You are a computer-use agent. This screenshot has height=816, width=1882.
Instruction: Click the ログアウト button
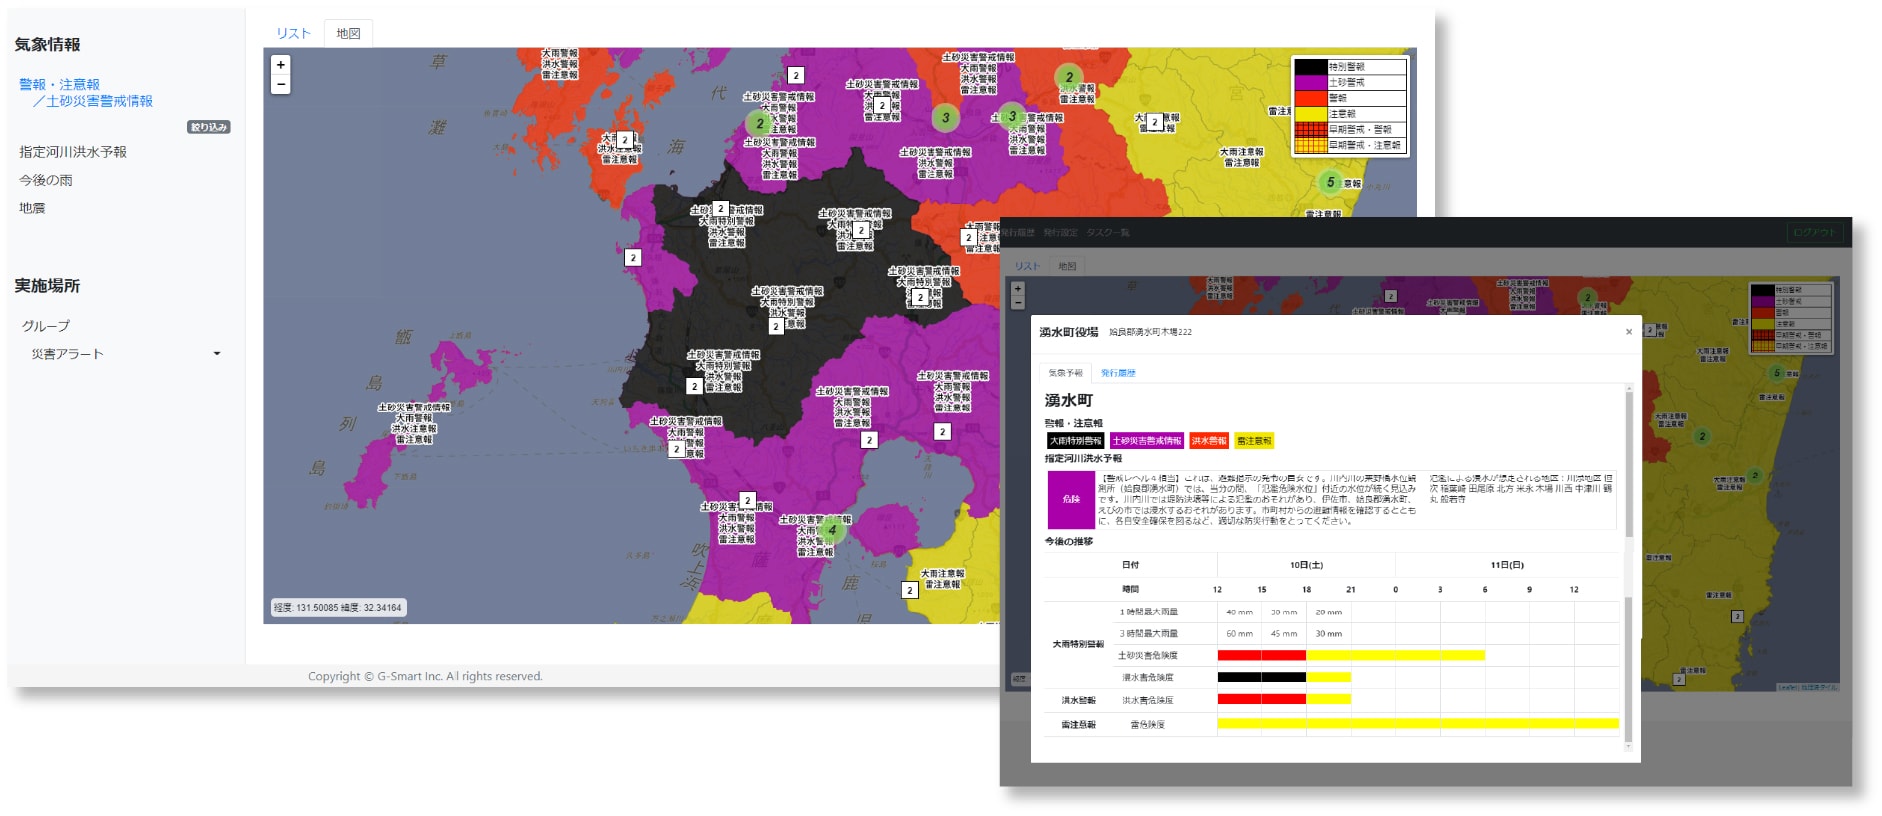(1814, 232)
